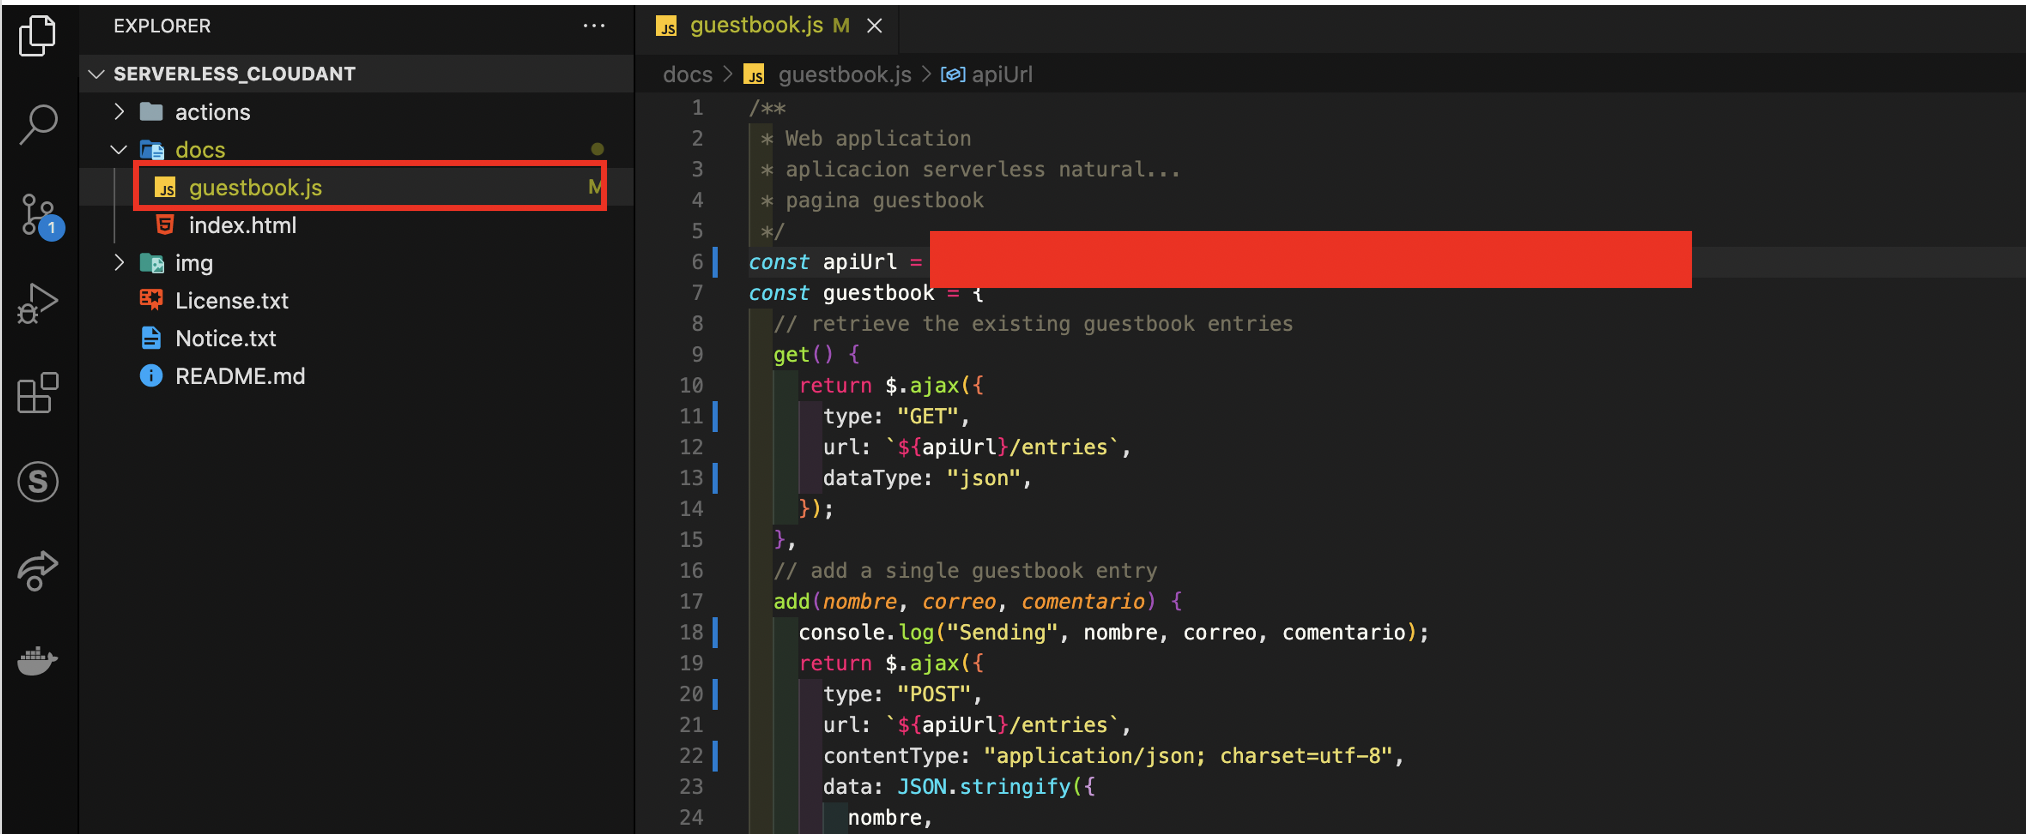This screenshot has width=2026, height=834.
Task: Collapse the SERVERLESS_CLOUDANT section
Action: click(x=97, y=74)
